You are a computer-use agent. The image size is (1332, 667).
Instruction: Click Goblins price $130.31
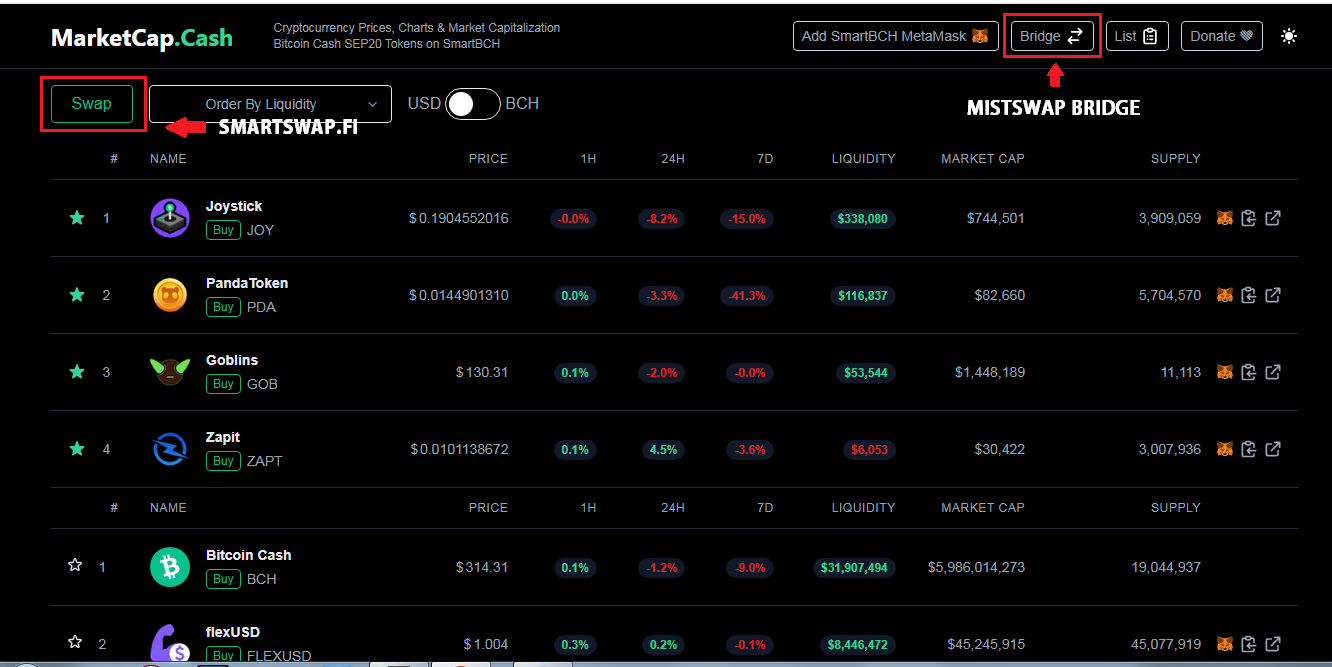482,372
